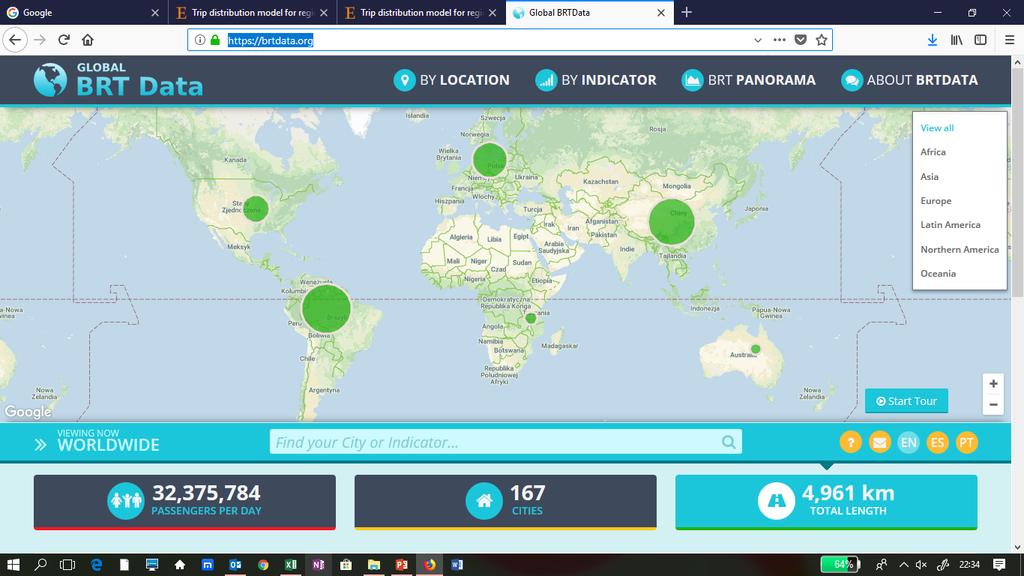
Task: Open the Firefox downloads panel
Action: (933, 40)
